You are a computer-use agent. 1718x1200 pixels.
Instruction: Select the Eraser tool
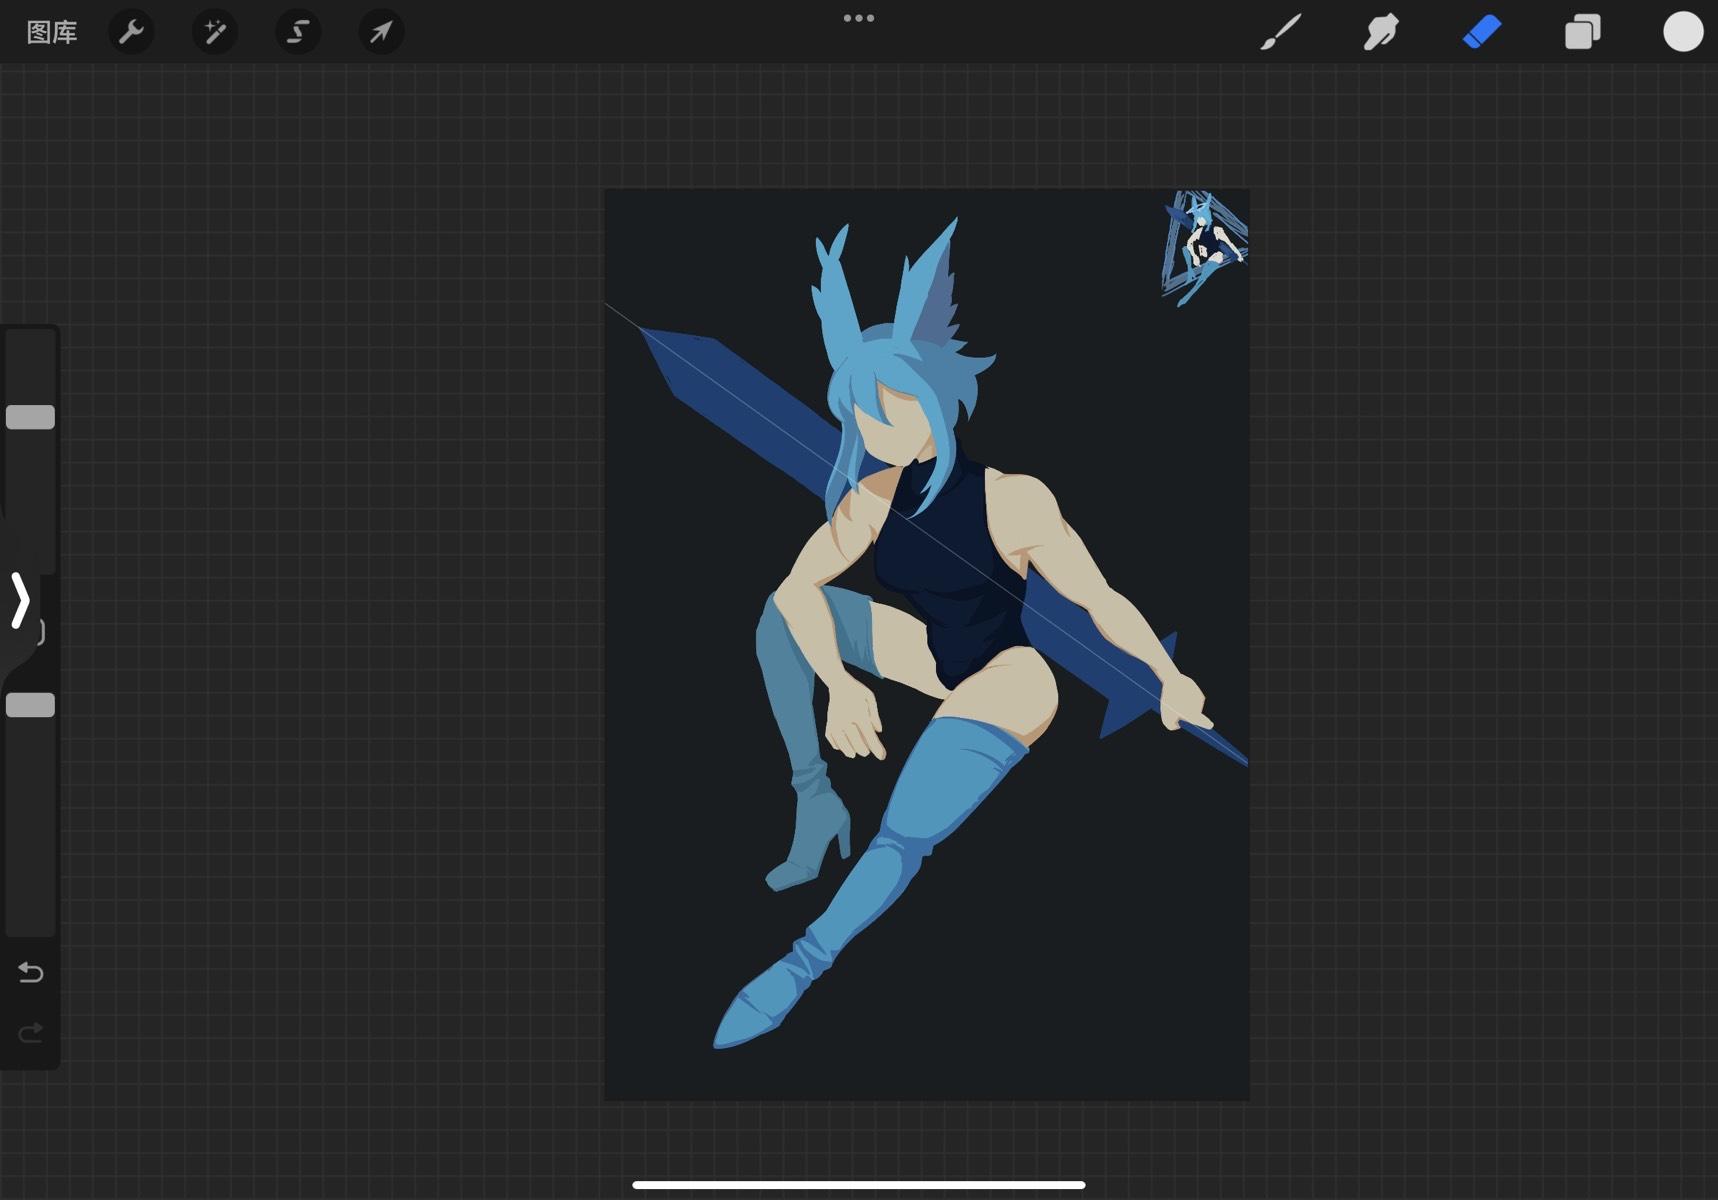(x=1482, y=32)
